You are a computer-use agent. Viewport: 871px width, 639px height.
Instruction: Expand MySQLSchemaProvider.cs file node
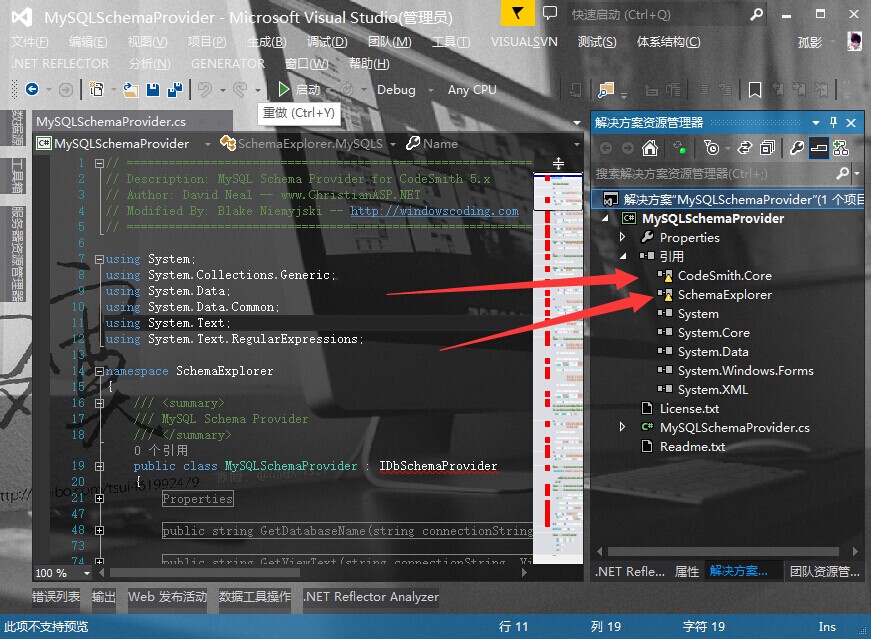pos(622,427)
